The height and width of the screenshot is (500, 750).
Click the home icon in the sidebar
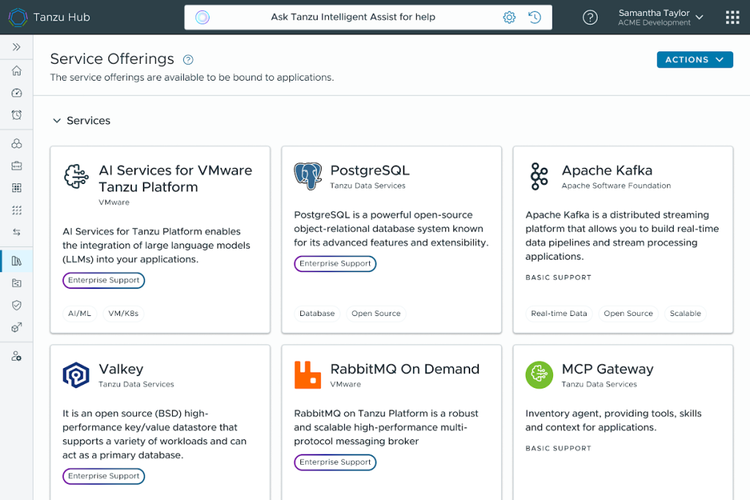click(x=16, y=71)
